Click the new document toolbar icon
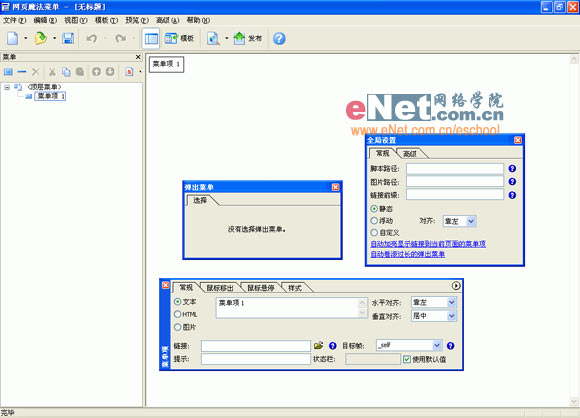 tap(13, 38)
